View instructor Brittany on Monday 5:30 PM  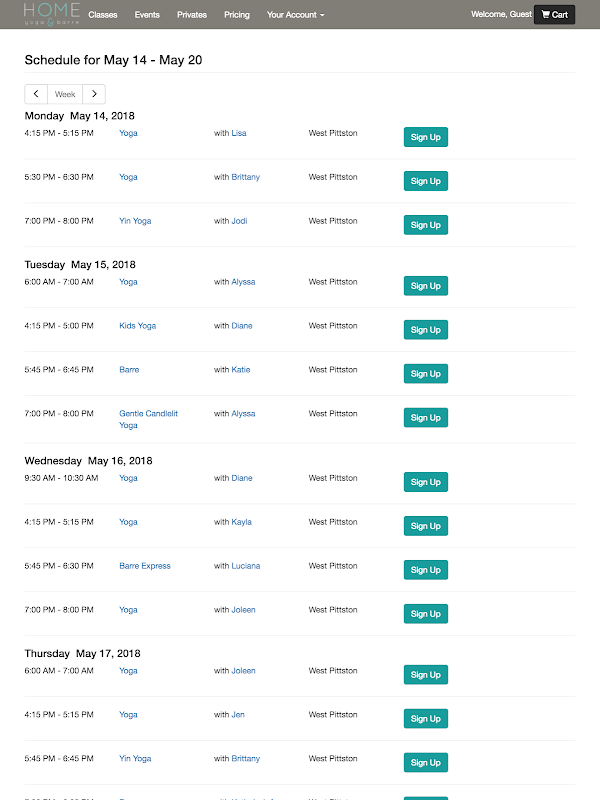tap(245, 177)
